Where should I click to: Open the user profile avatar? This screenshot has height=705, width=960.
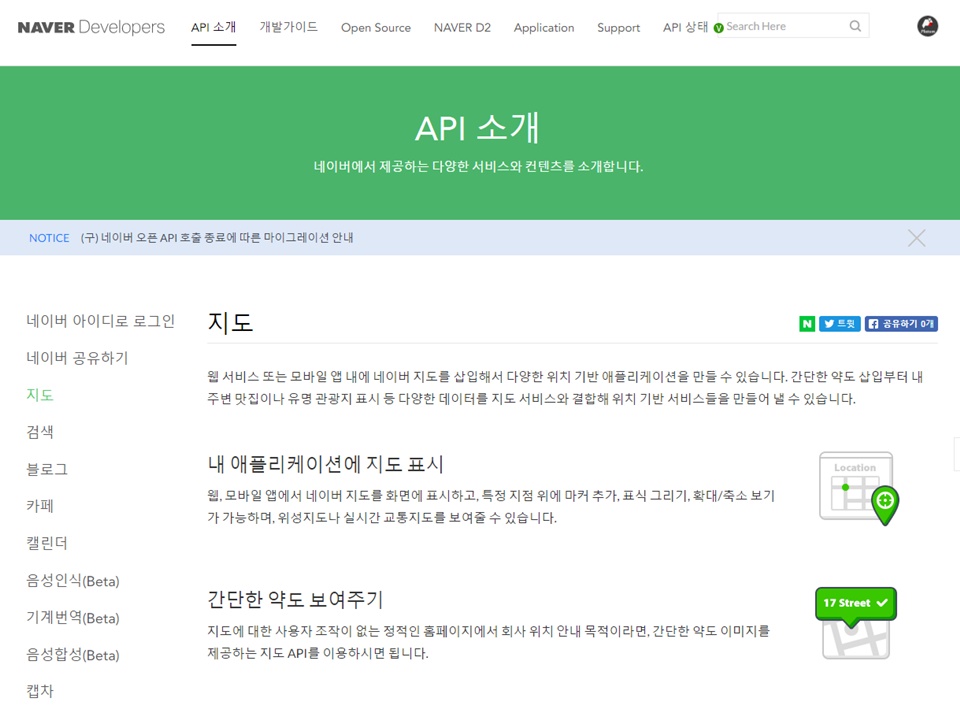927,27
